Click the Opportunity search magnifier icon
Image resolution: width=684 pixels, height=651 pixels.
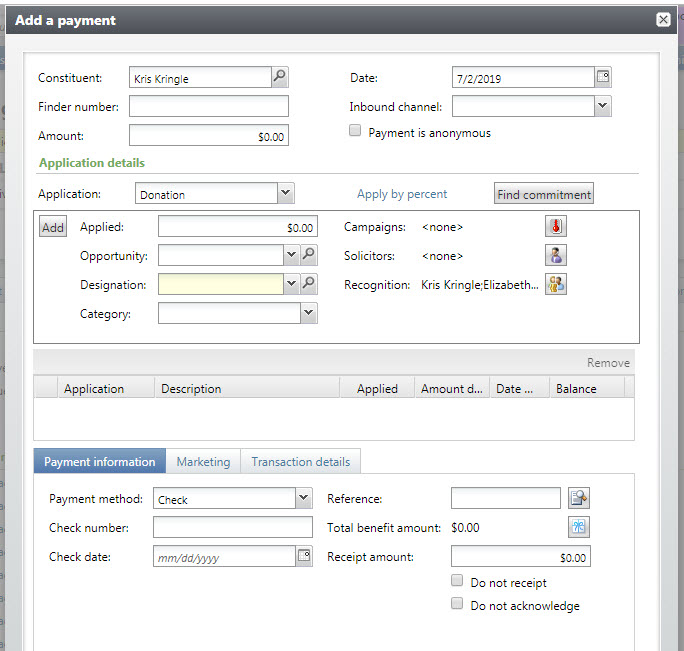click(309, 256)
